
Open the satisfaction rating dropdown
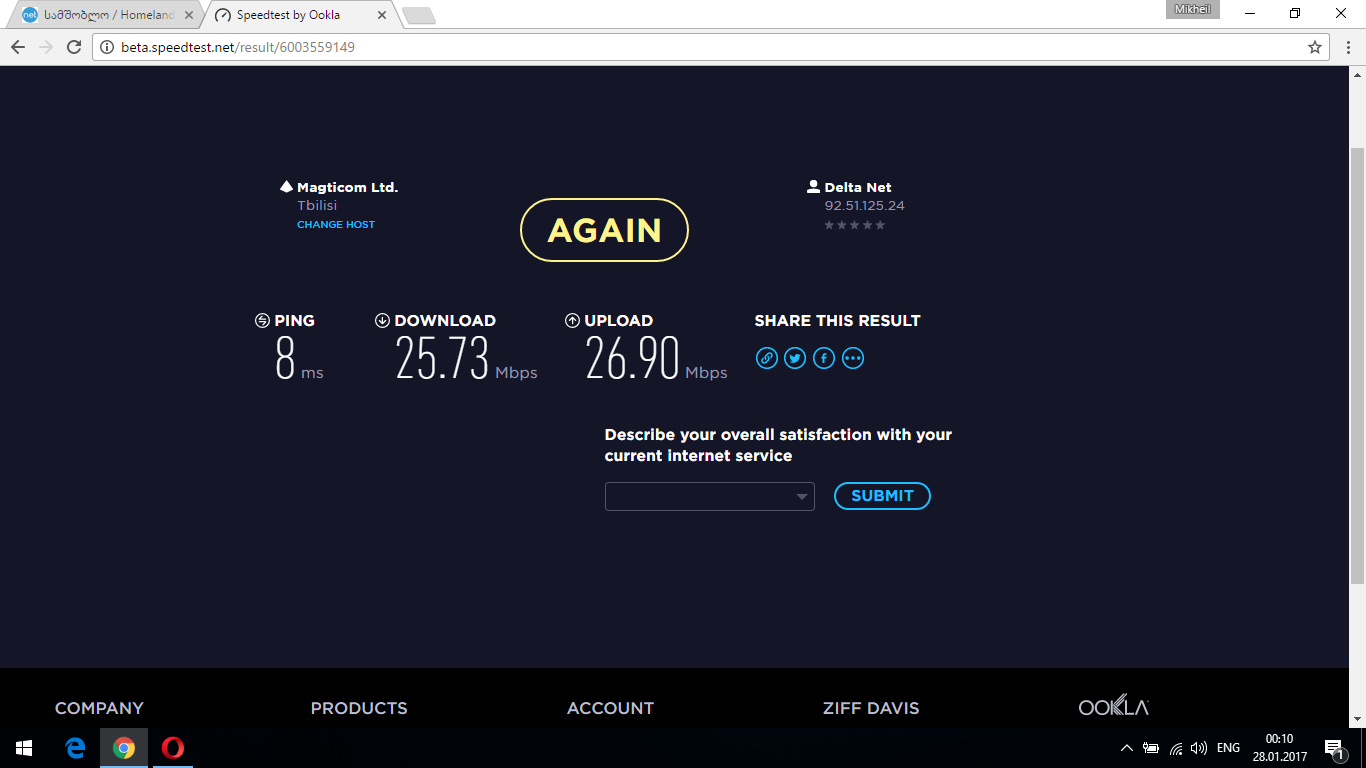click(x=710, y=496)
